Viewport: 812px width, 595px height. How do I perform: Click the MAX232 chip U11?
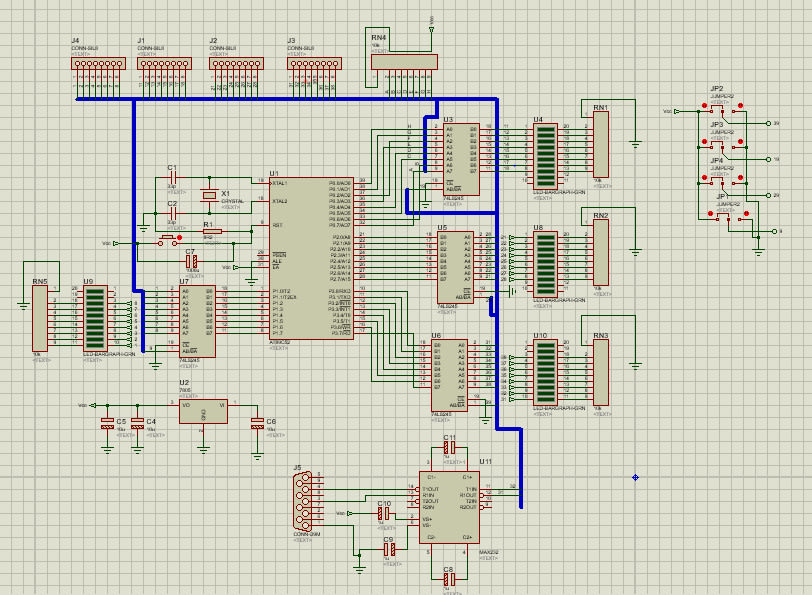452,505
